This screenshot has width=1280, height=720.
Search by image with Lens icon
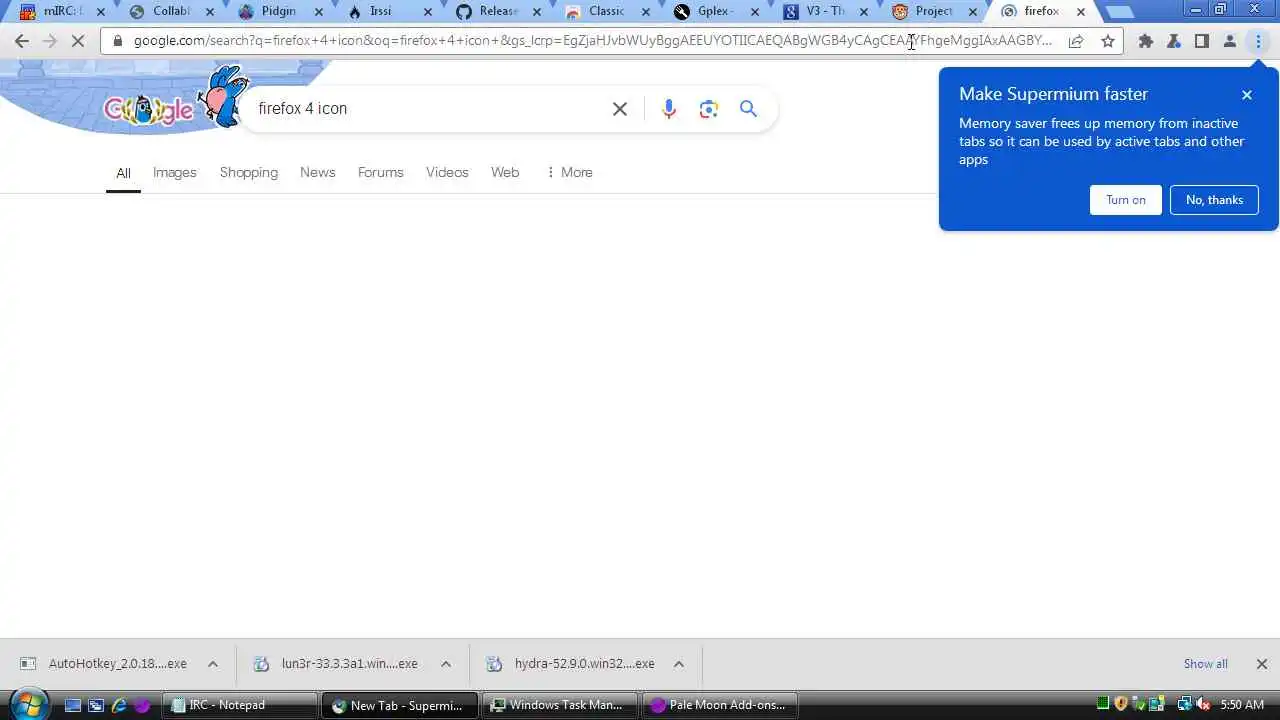(709, 109)
